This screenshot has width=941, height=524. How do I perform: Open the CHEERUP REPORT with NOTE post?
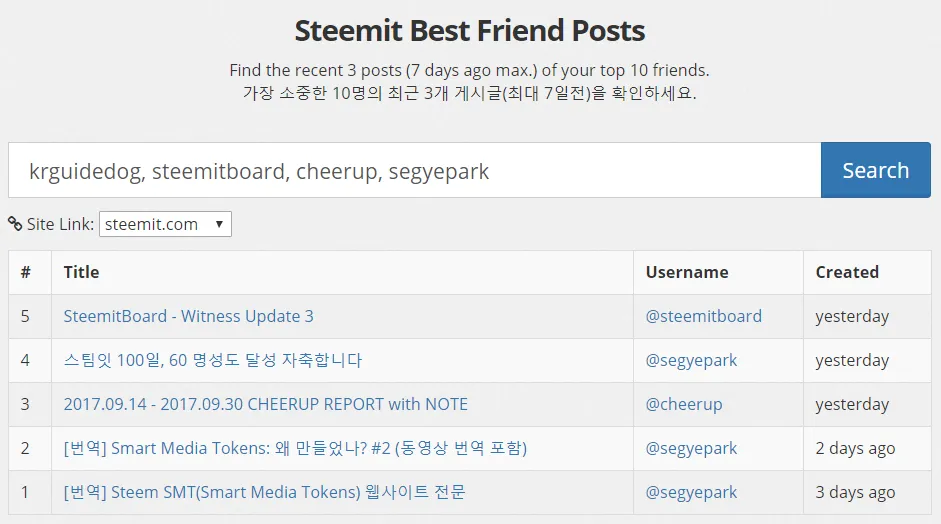click(x=265, y=404)
